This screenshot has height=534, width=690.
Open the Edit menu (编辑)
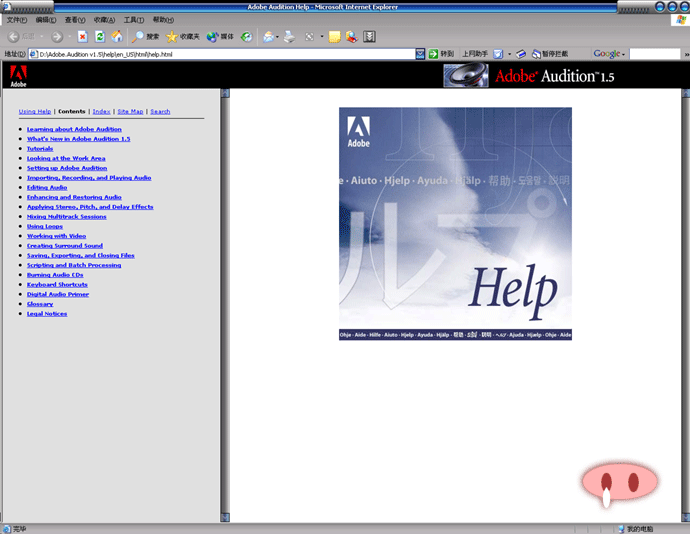45,20
